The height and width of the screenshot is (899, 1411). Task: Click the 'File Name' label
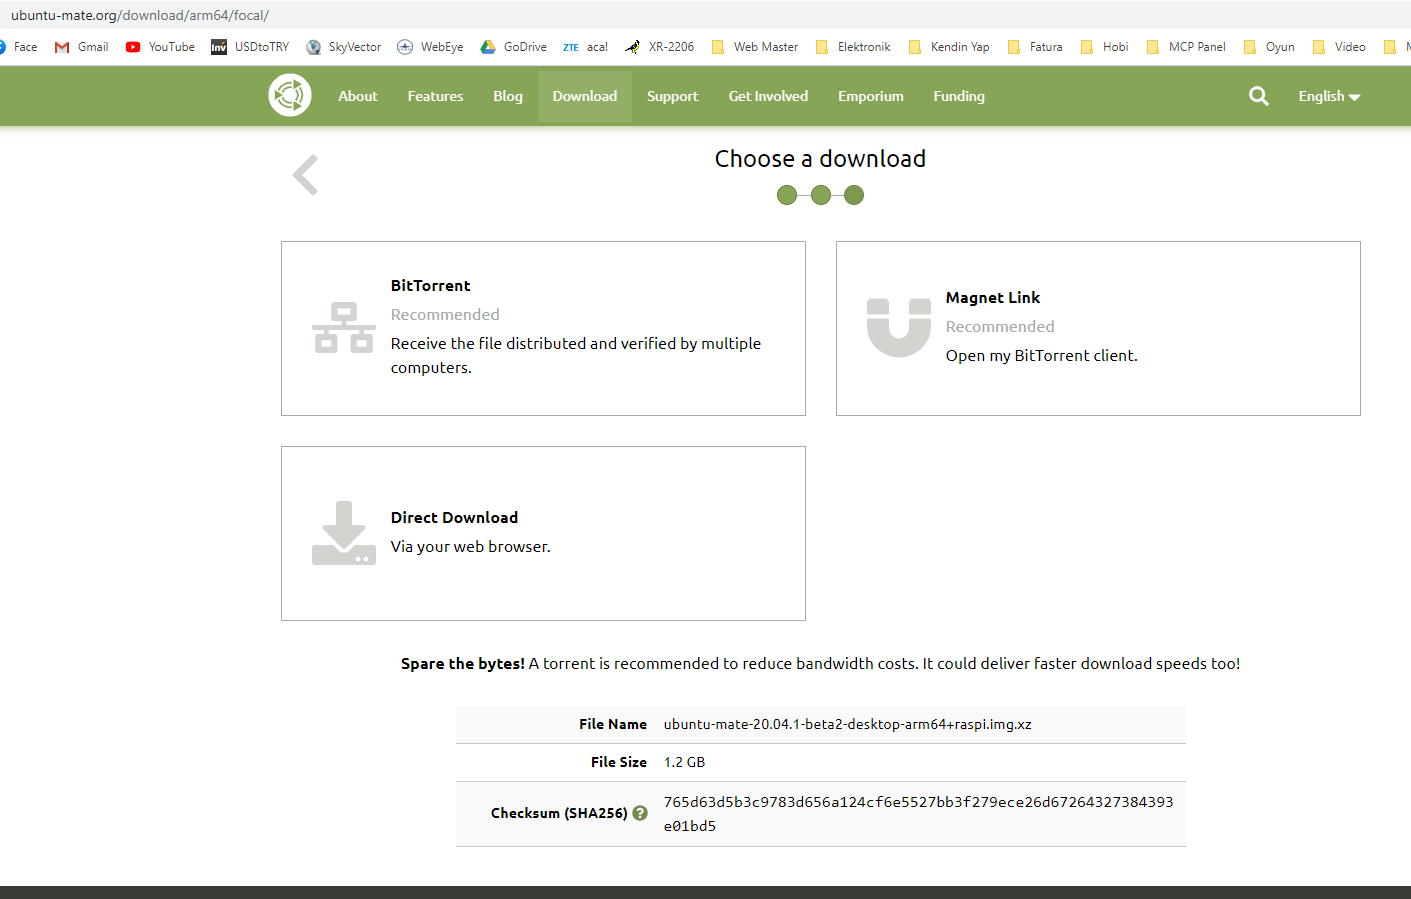tap(613, 724)
